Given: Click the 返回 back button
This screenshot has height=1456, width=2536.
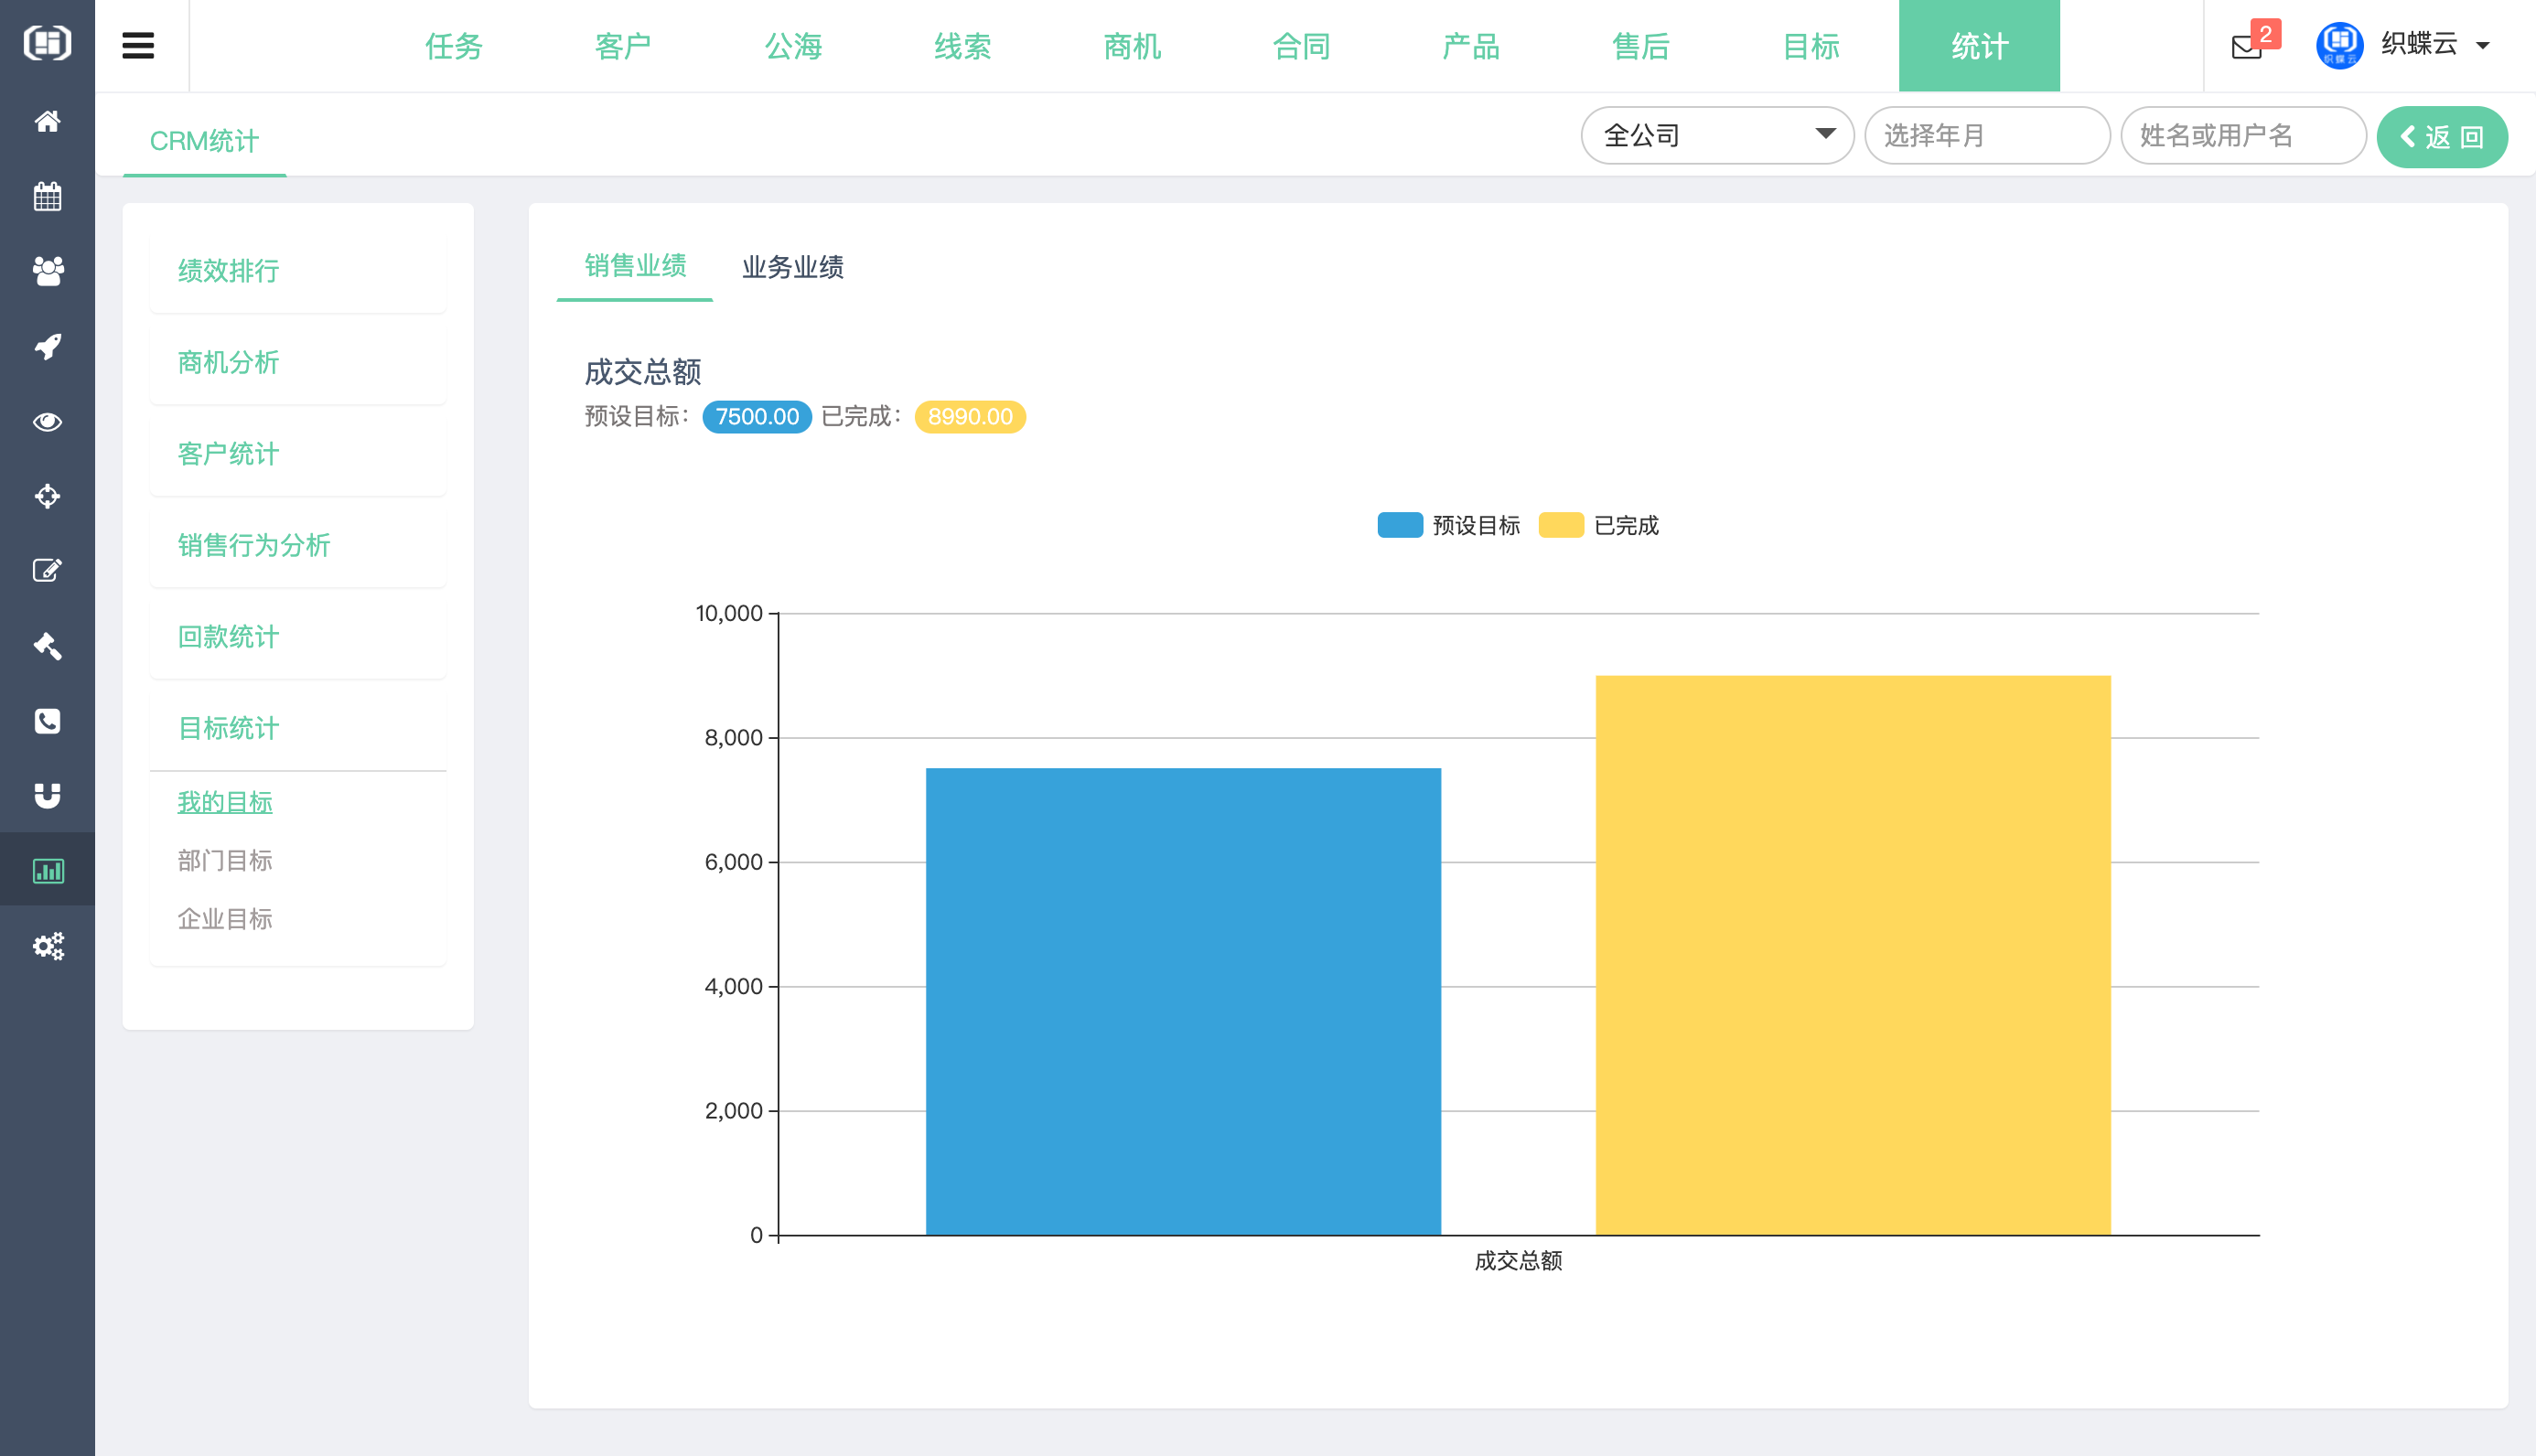Looking at the screenshot, I should click(x=2441, y=136).
